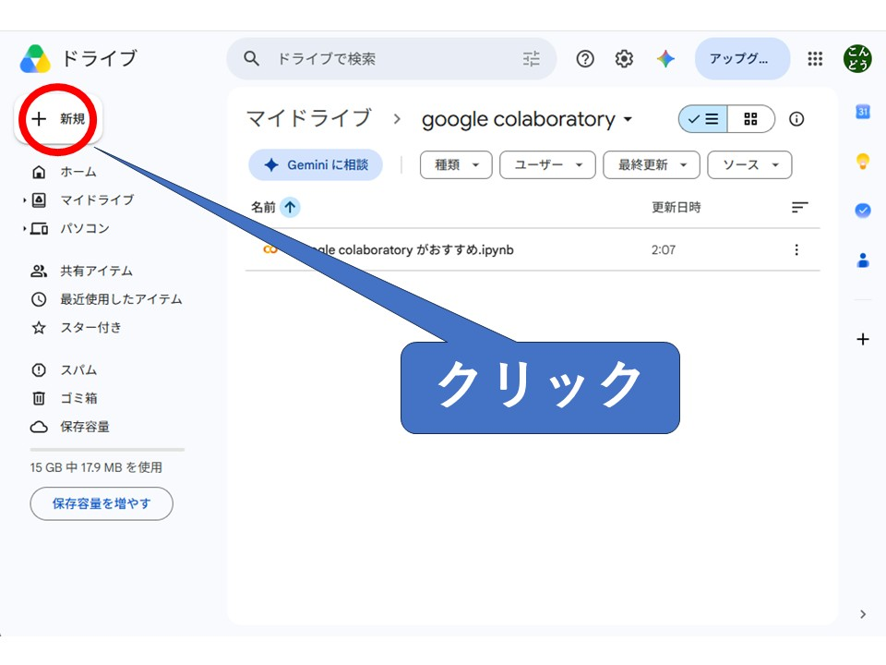Open the settings gear icon
Viewport: 886px width, 665px height.
coord(624,58)
